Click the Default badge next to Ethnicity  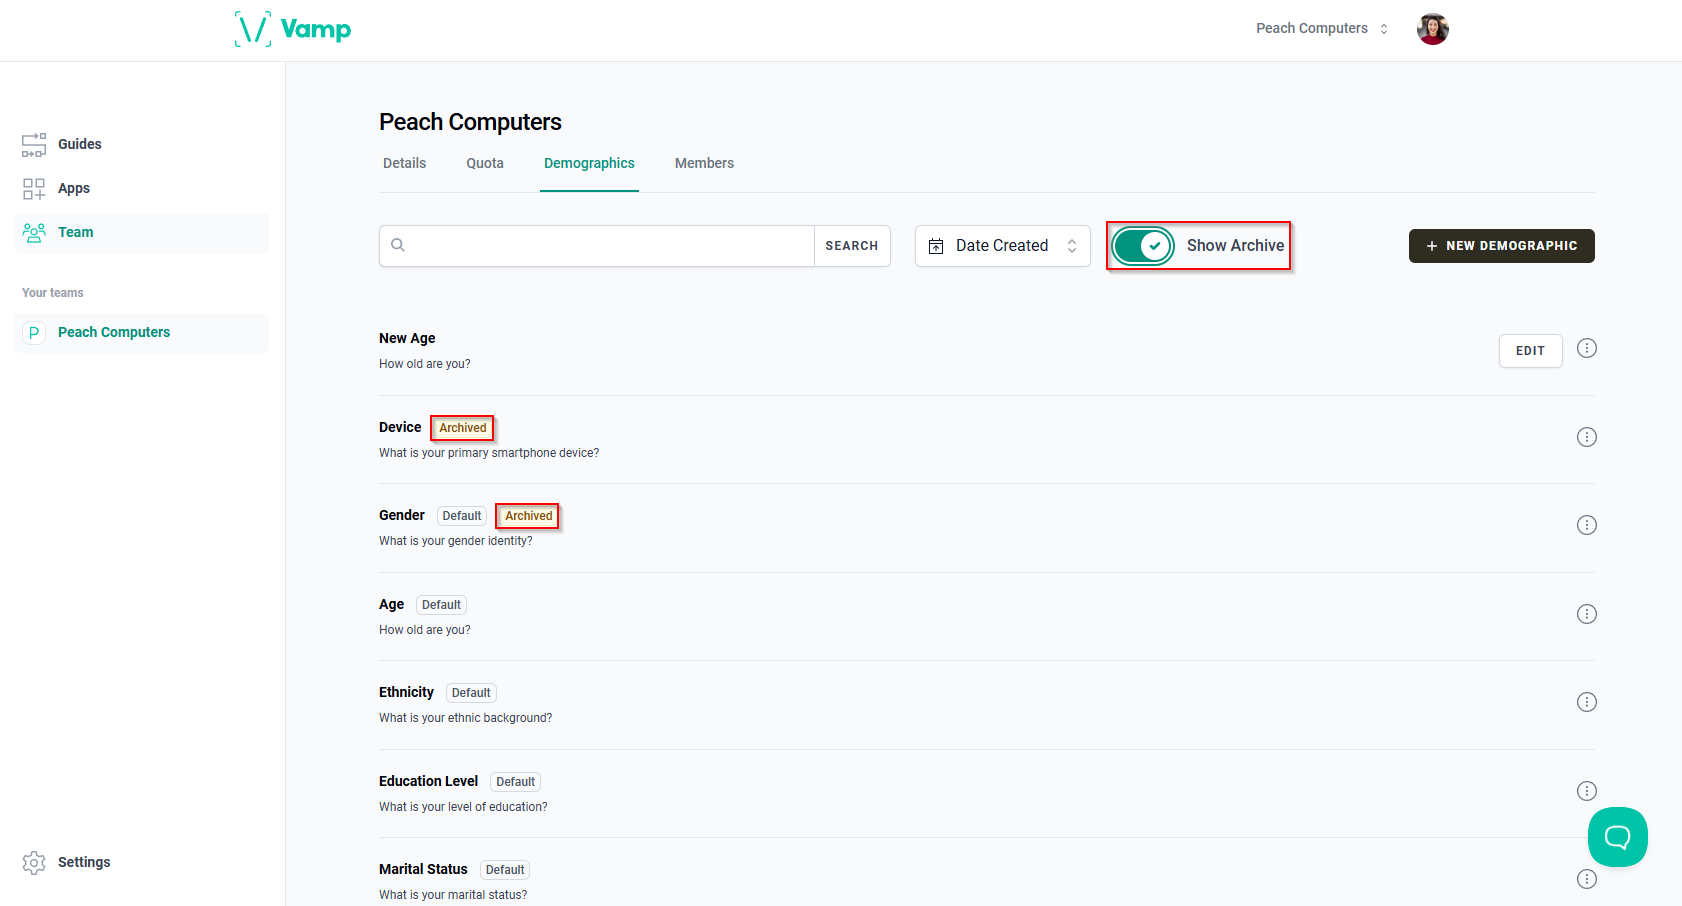[x=471, y=693]
